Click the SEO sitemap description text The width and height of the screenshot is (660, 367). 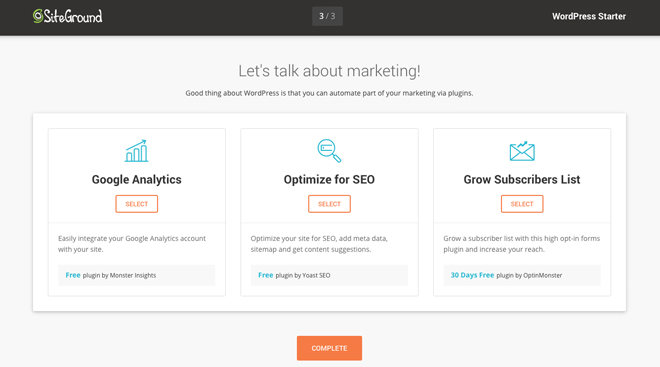(319, 244)
